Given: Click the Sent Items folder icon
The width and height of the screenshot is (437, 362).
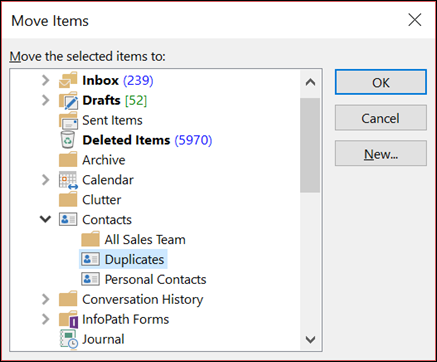Looking at the screenshot, I should (x=68, y=120).
